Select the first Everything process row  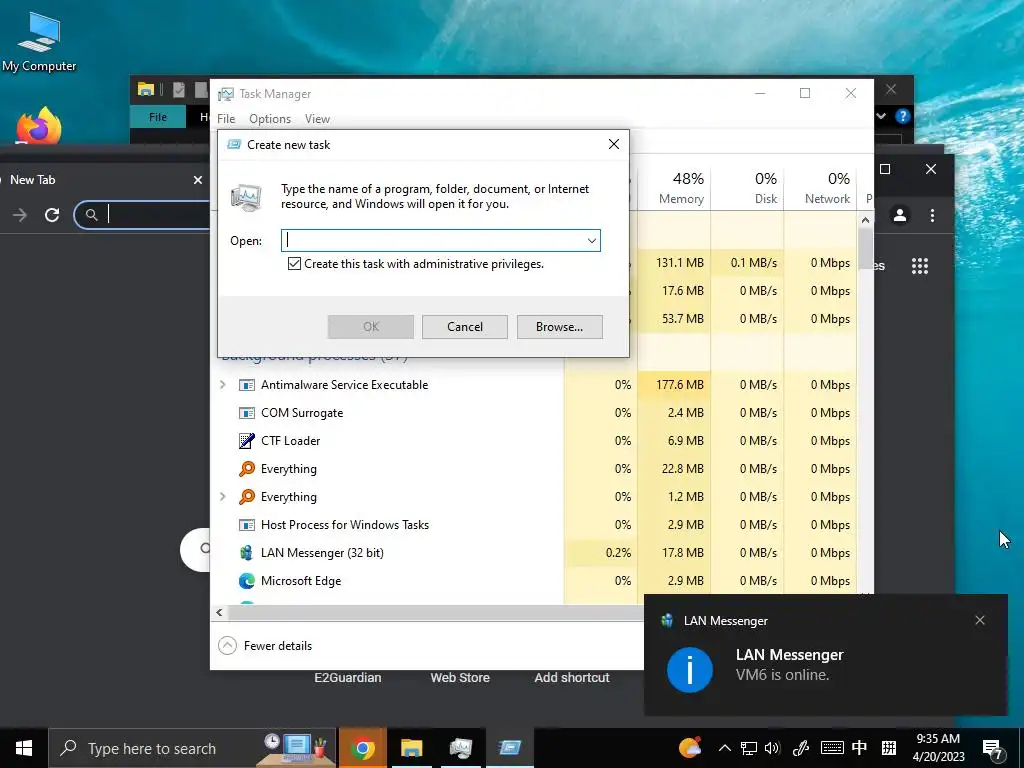pos(536,469)
